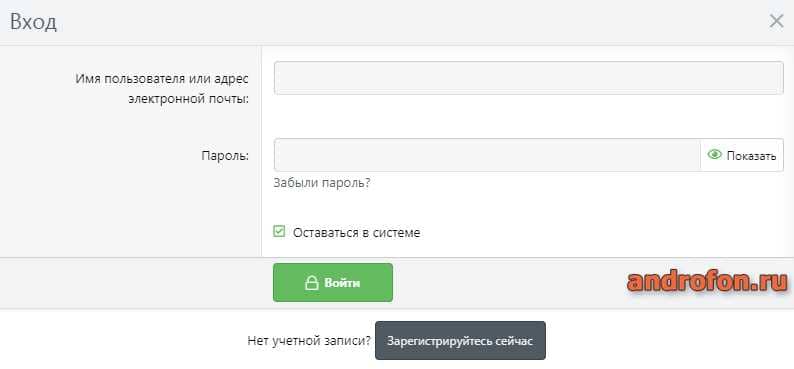
Task: Click the Оставаться в системе label text
Action: click(x=356, y=233)
